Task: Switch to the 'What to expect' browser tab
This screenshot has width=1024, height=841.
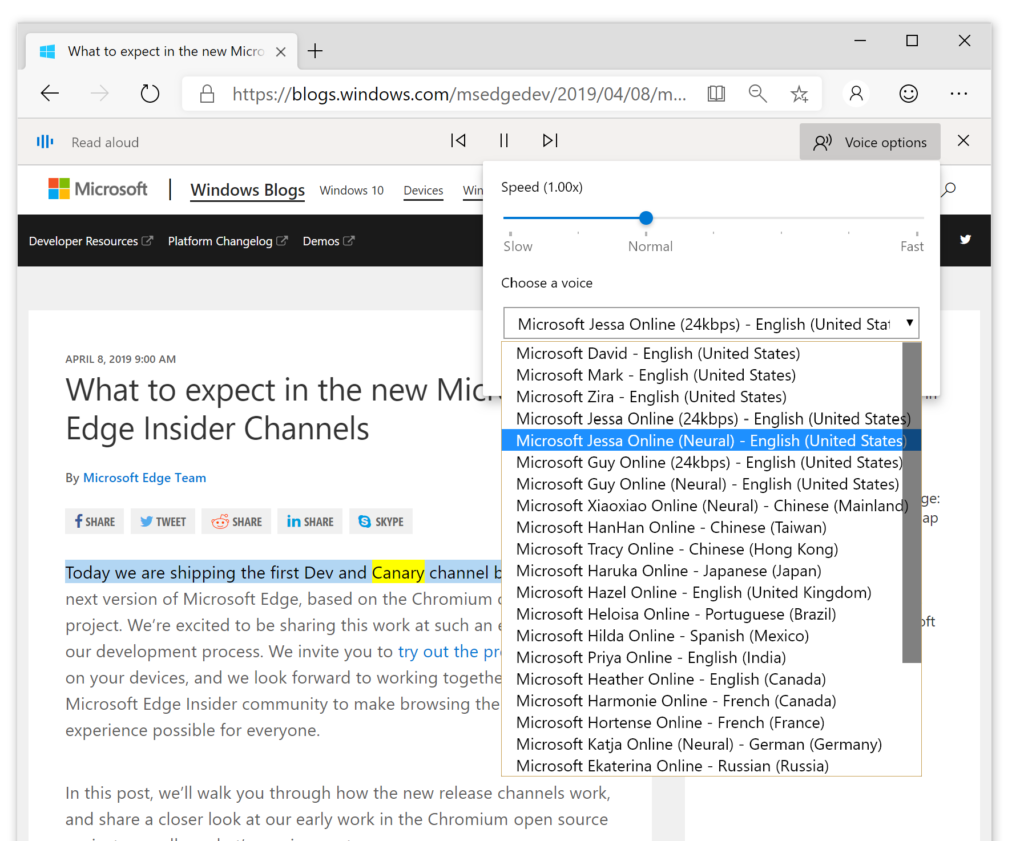Action: click(160, 50)
